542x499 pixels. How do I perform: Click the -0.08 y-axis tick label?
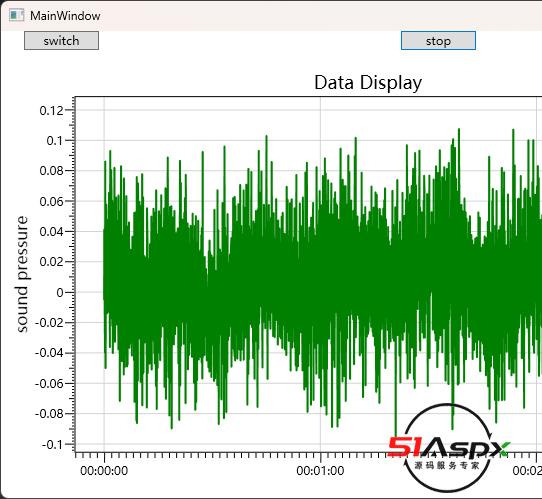(x=49, y=414)
